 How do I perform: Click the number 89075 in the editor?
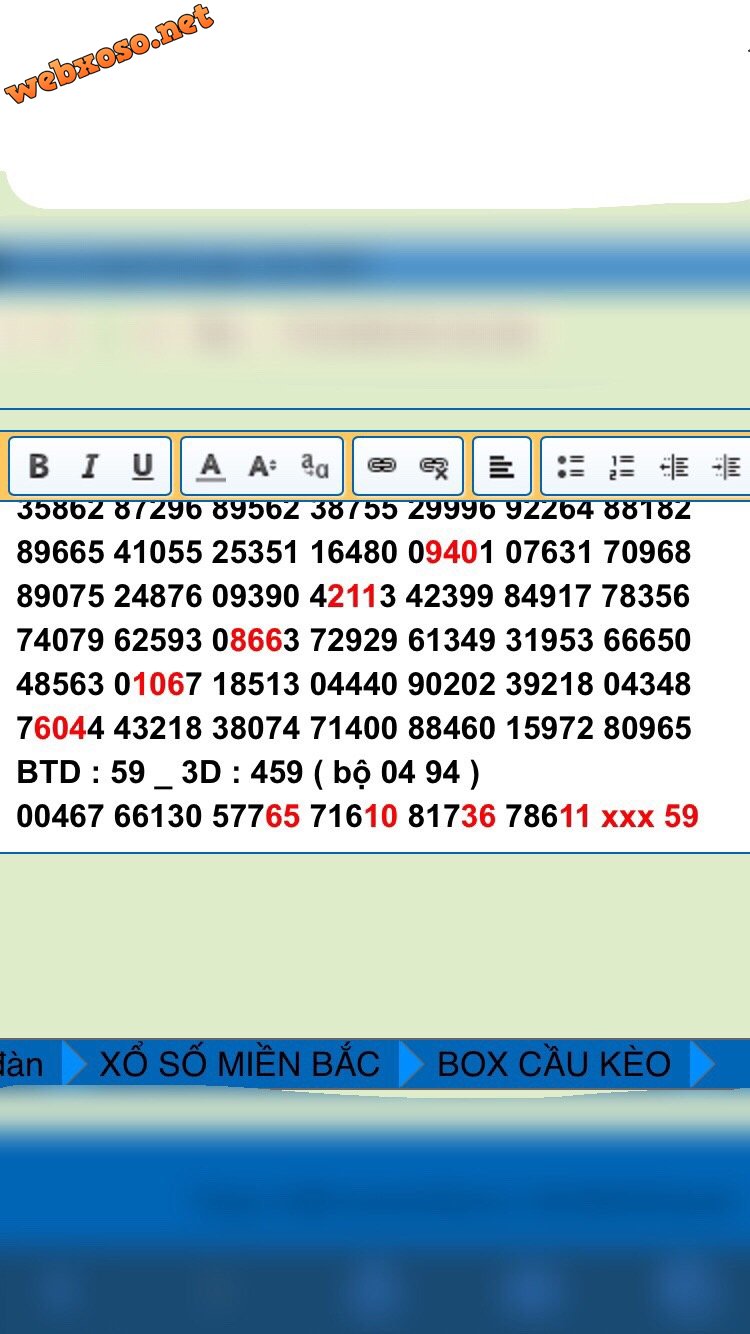pos(60,596)
